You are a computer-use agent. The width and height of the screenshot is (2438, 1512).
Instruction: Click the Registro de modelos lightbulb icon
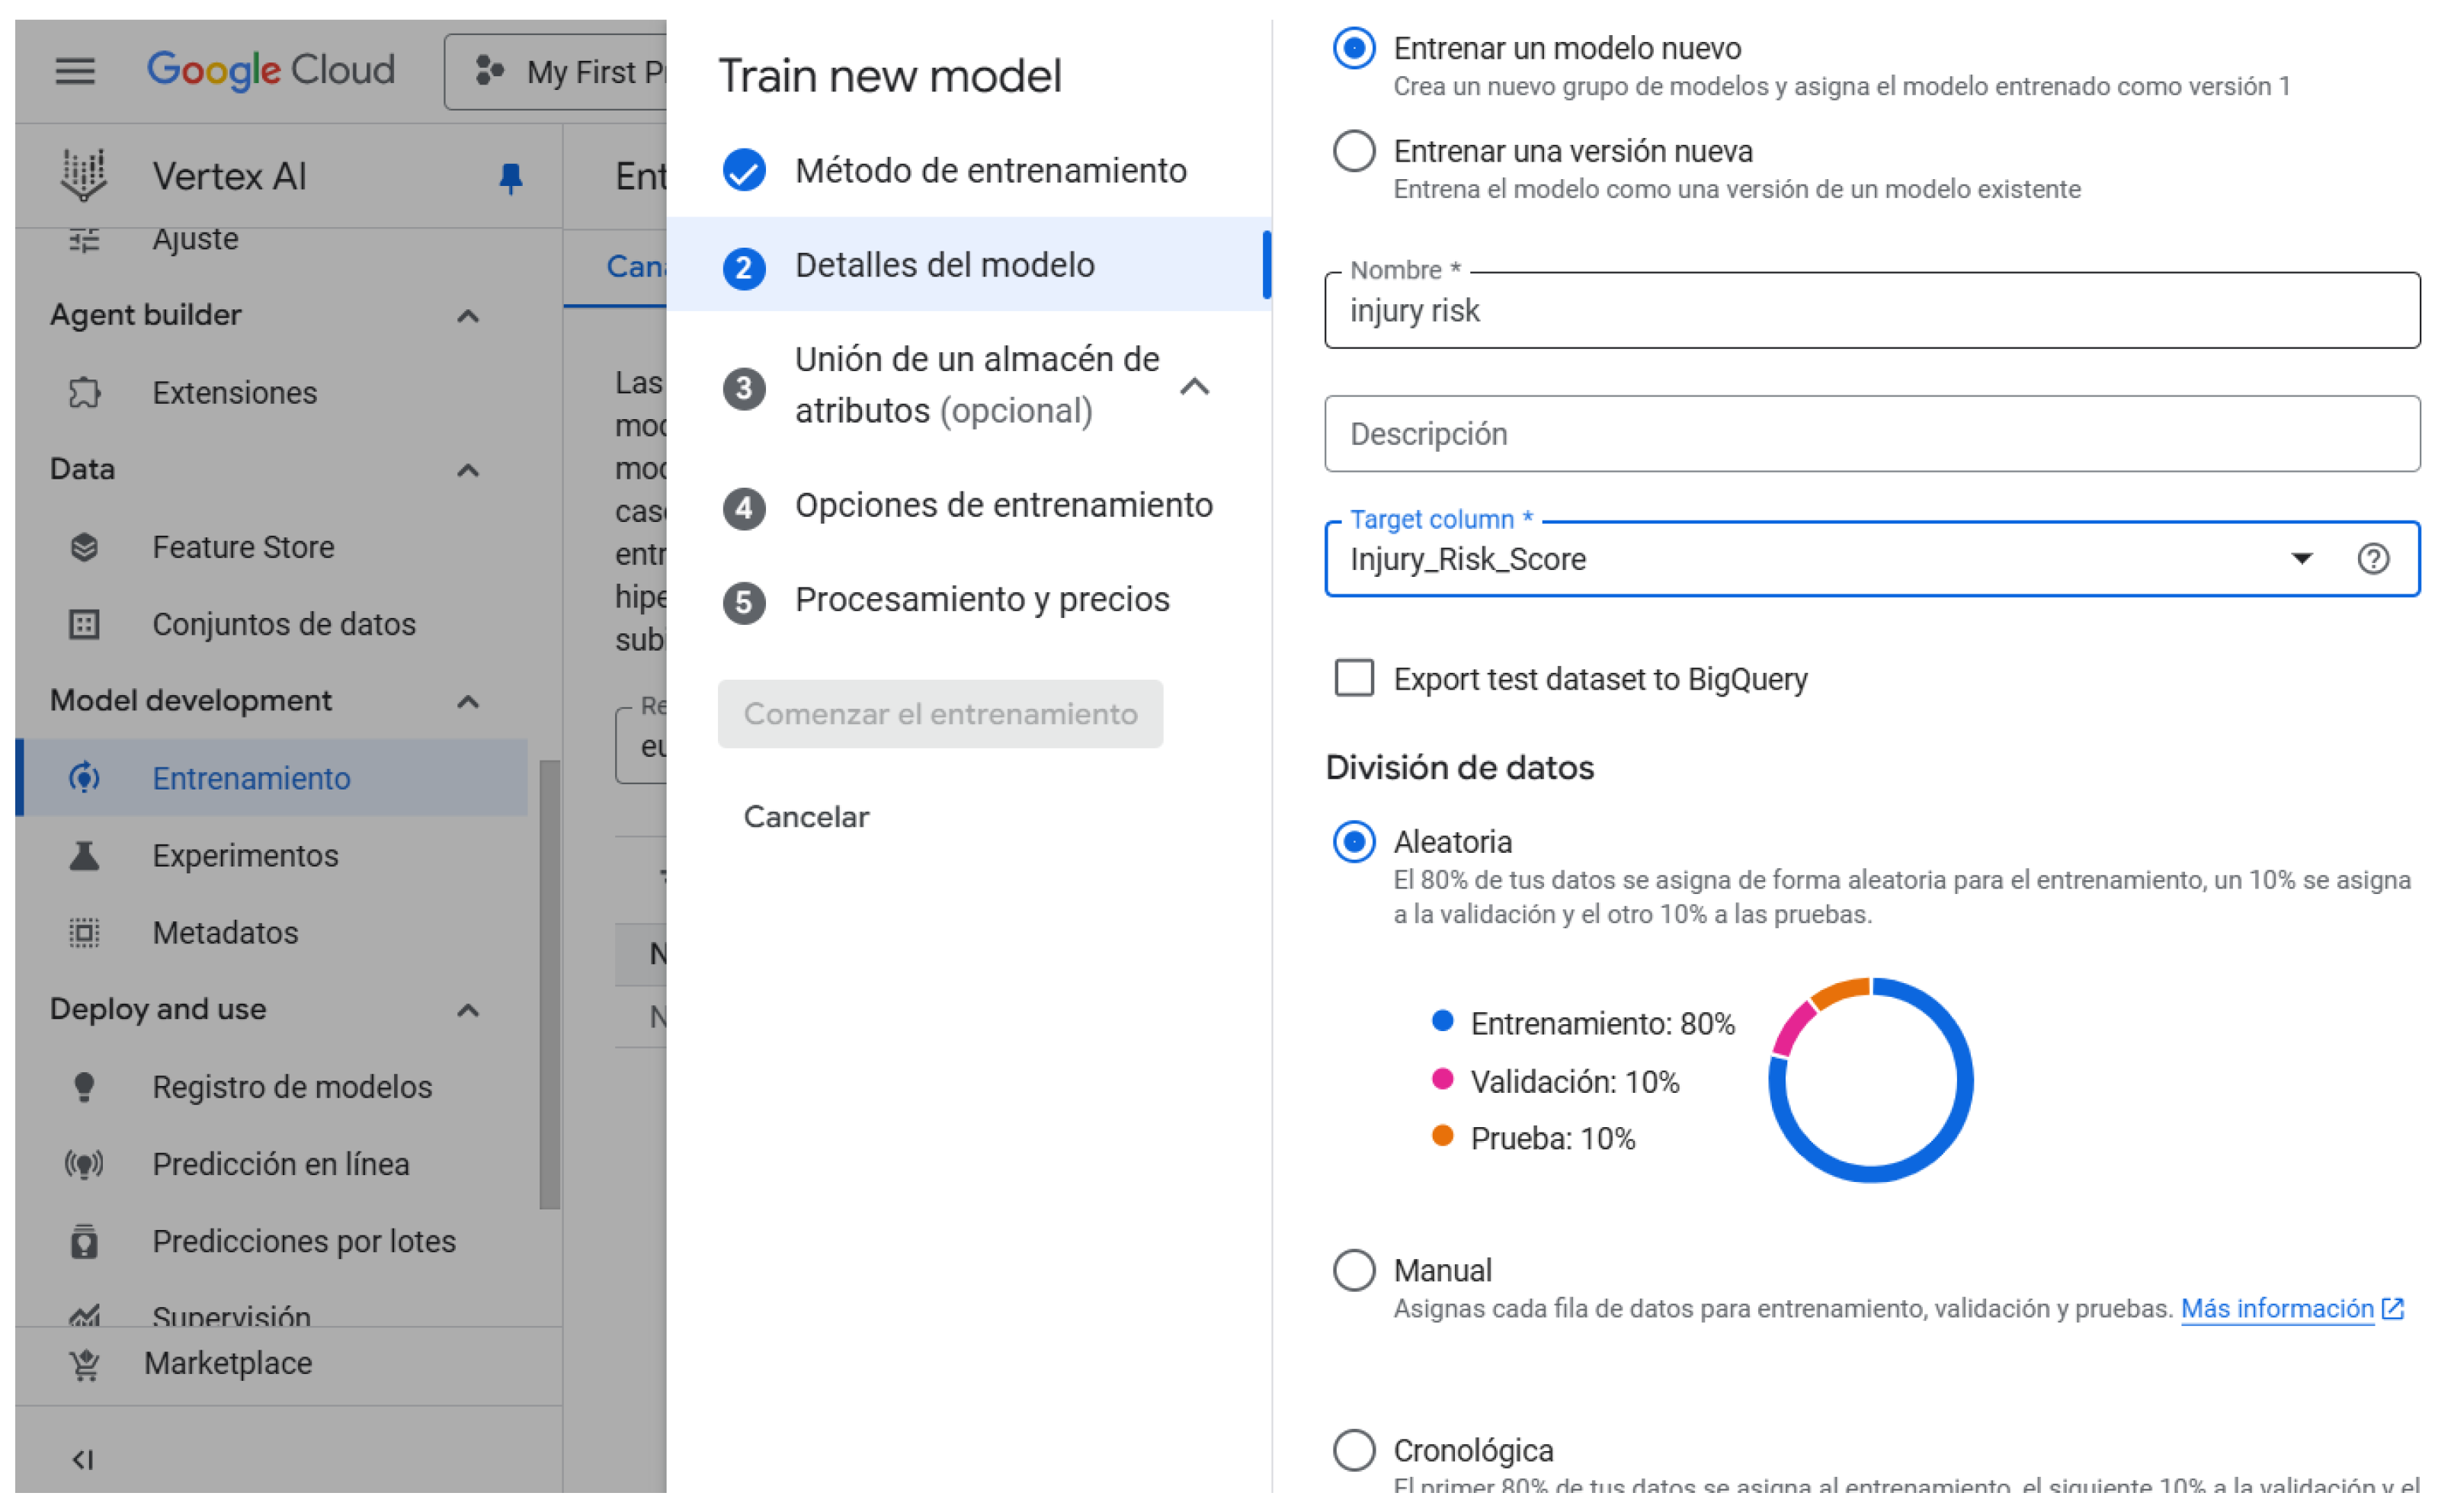click(84, 1087)
